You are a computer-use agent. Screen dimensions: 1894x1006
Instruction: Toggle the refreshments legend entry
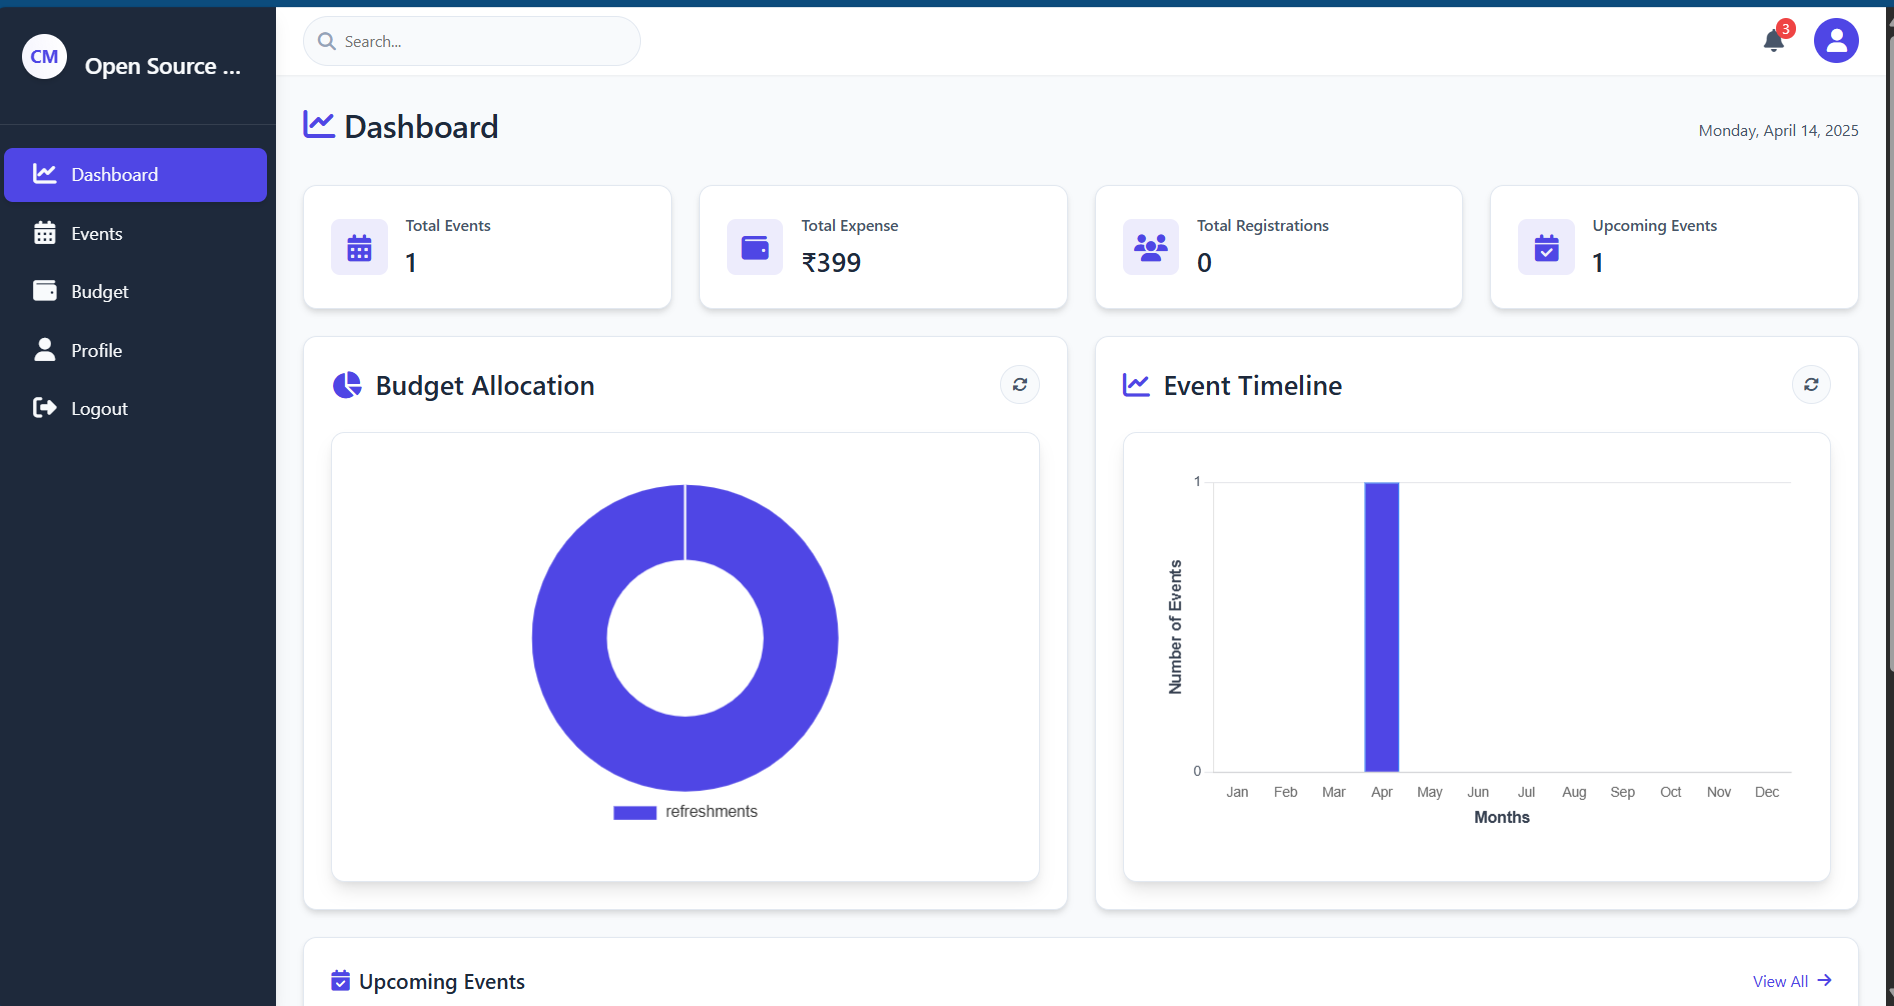(684, 811)
